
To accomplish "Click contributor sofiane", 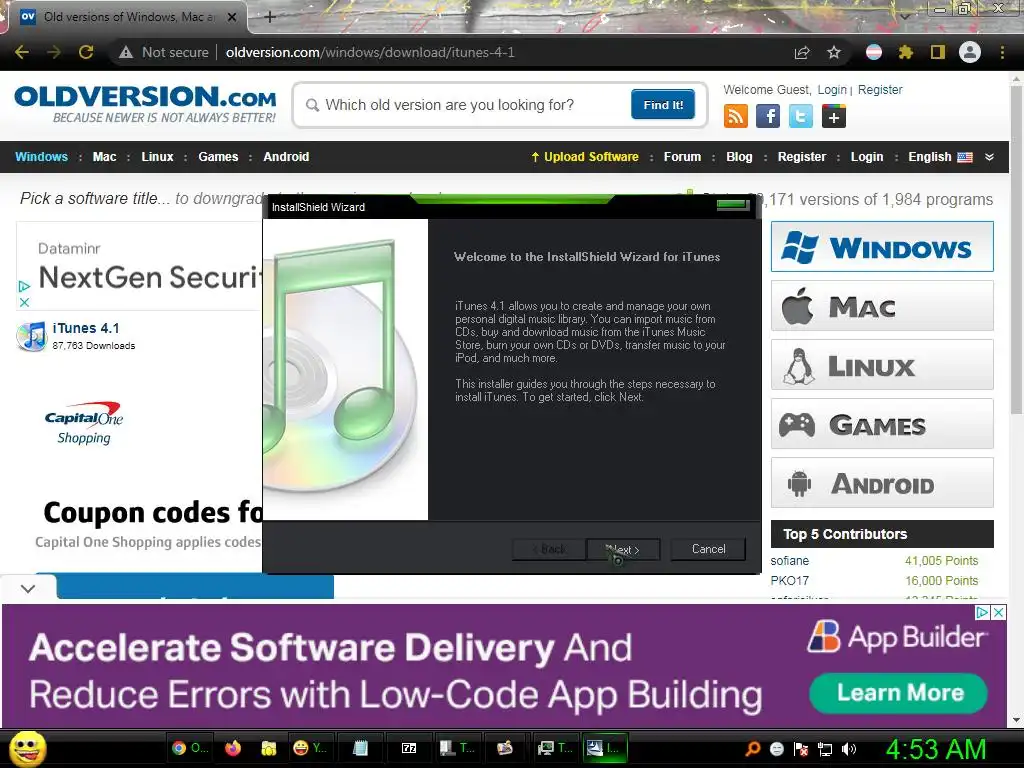I will (790, 560).
